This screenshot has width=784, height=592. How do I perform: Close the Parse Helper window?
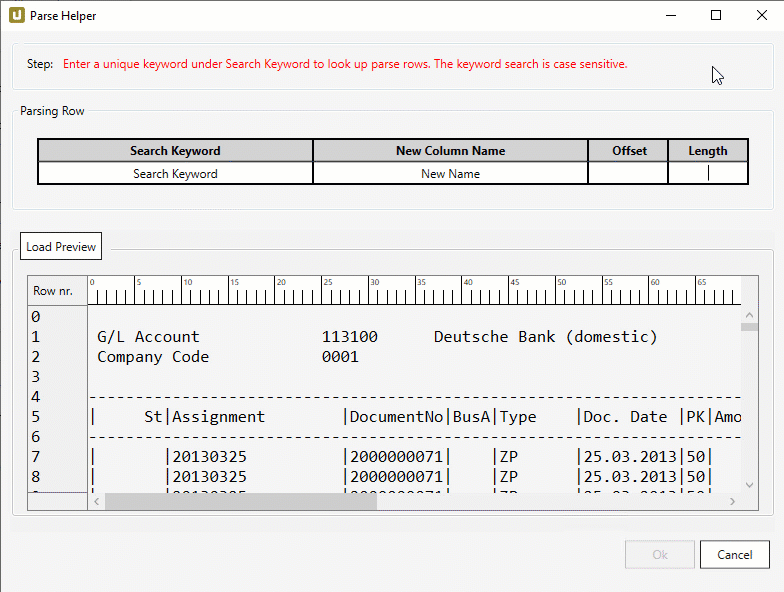coord(762,16)
